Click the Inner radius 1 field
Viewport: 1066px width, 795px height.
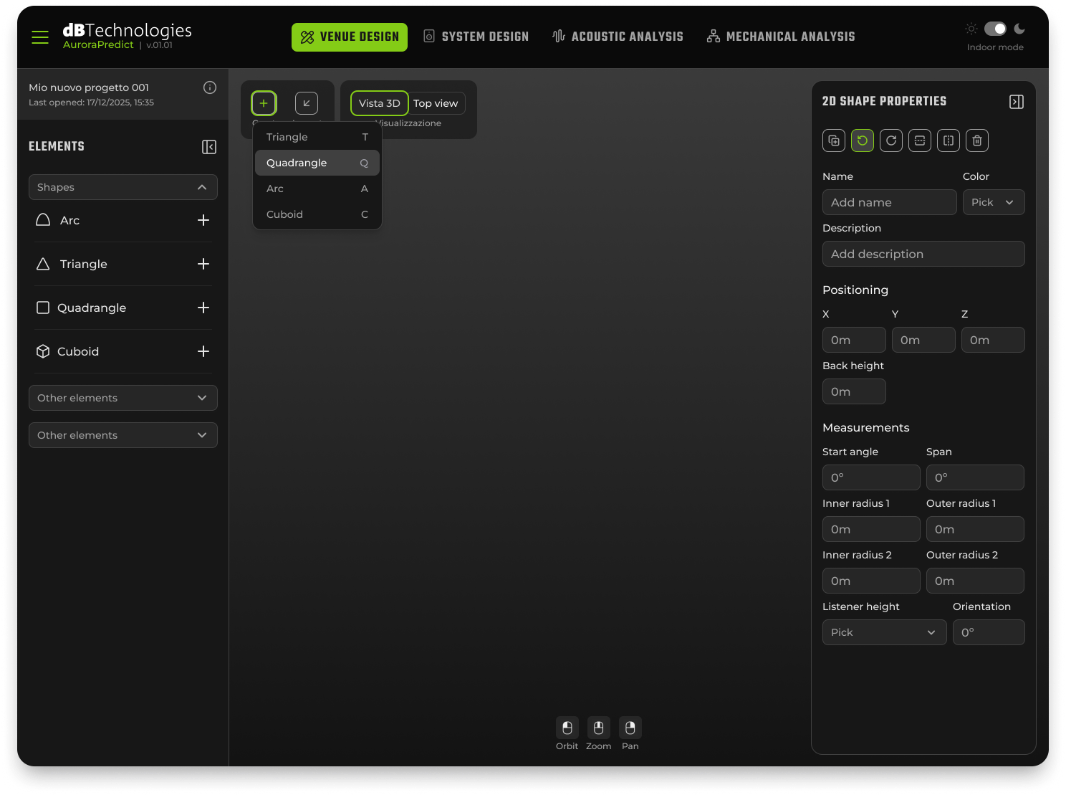coord(871,529)
